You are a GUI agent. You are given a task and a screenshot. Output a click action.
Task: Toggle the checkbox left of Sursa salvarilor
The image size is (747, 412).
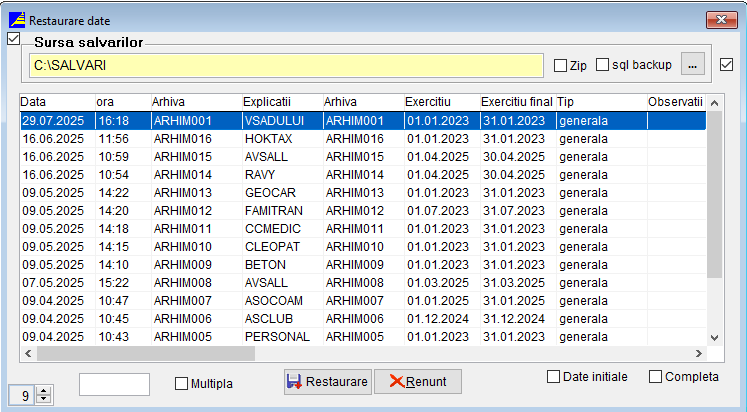click(14, 39)
